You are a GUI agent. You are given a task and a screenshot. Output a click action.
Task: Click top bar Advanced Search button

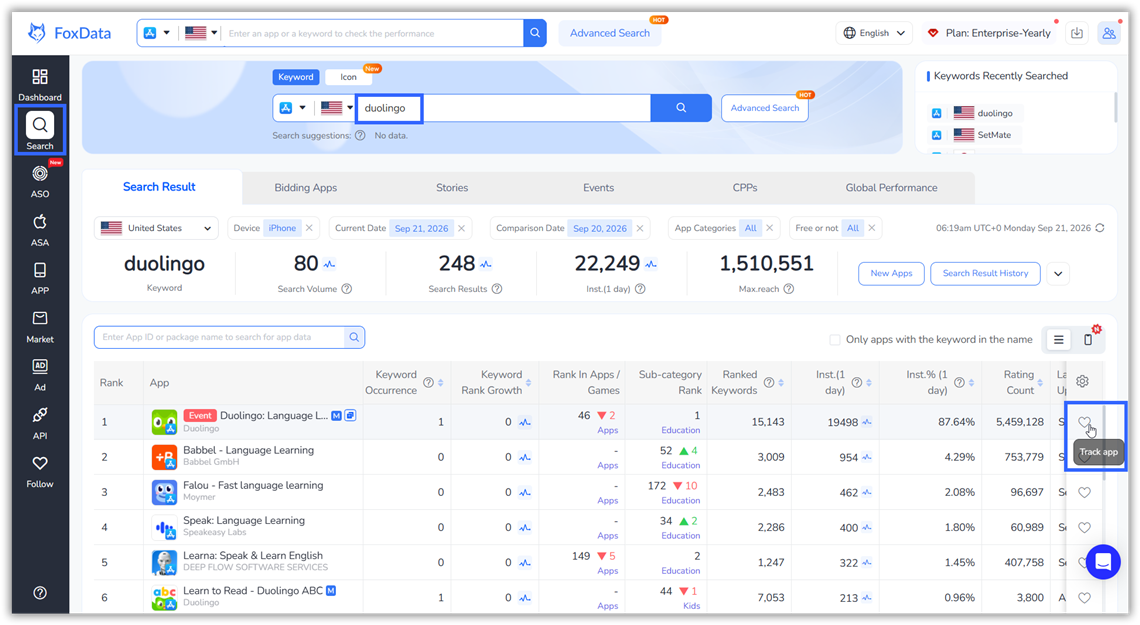(x=610, y=33)
